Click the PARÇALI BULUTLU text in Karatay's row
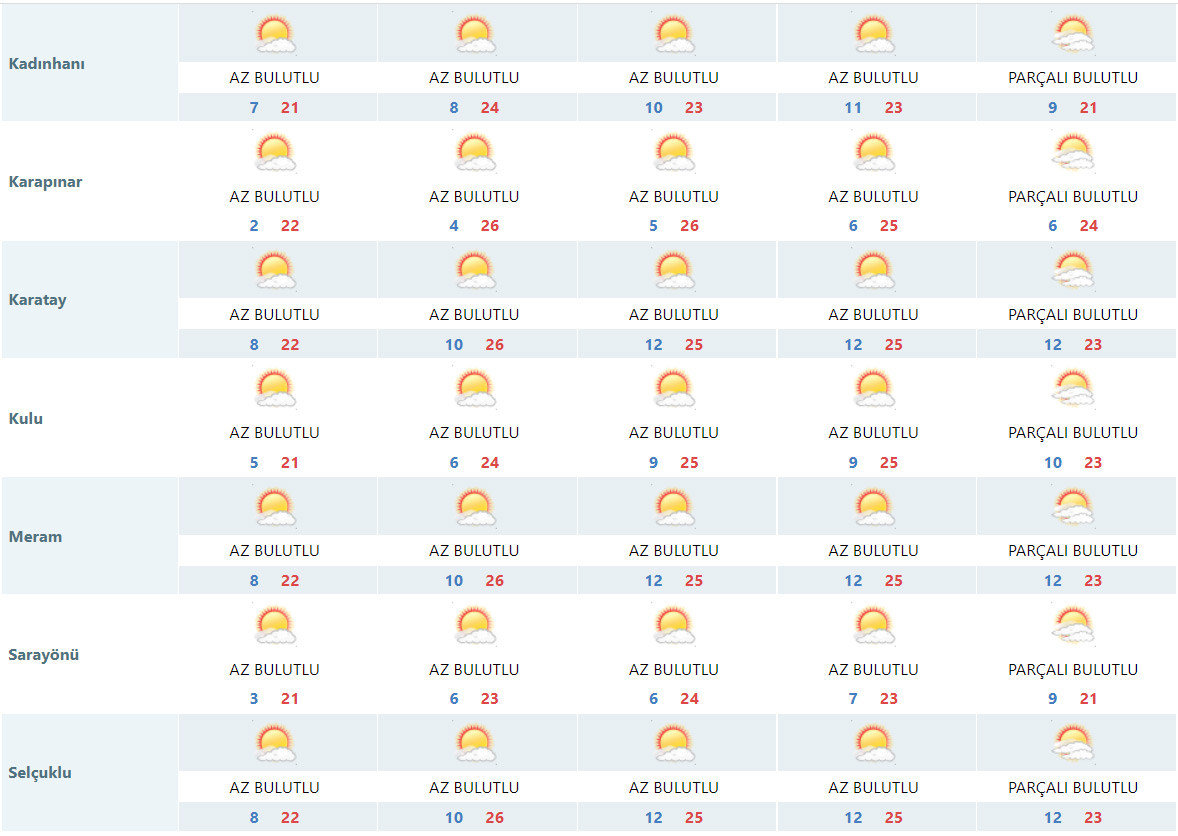This screenshot has width=1178, height=836. pyautogui.click(x=1073, y=314)
